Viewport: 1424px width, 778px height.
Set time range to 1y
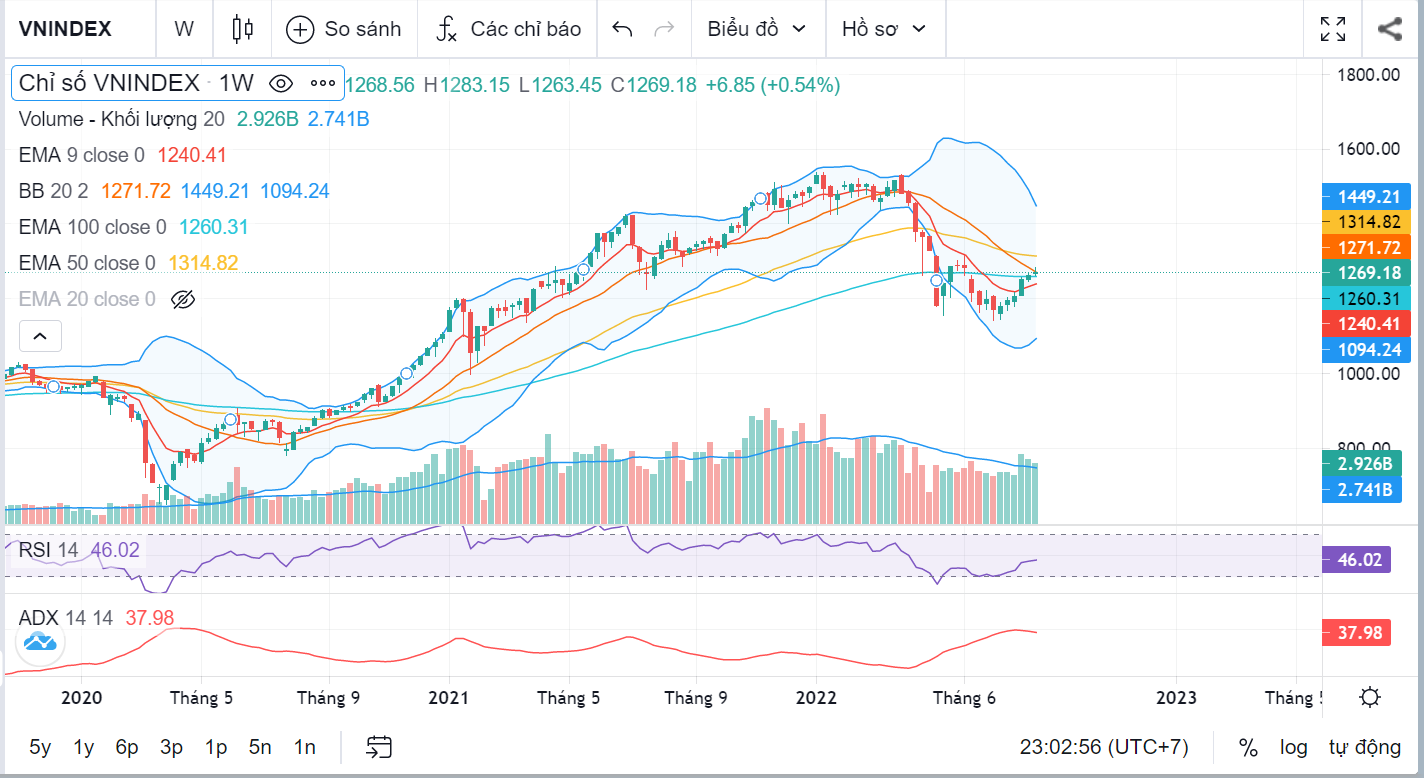pos(84,747)
